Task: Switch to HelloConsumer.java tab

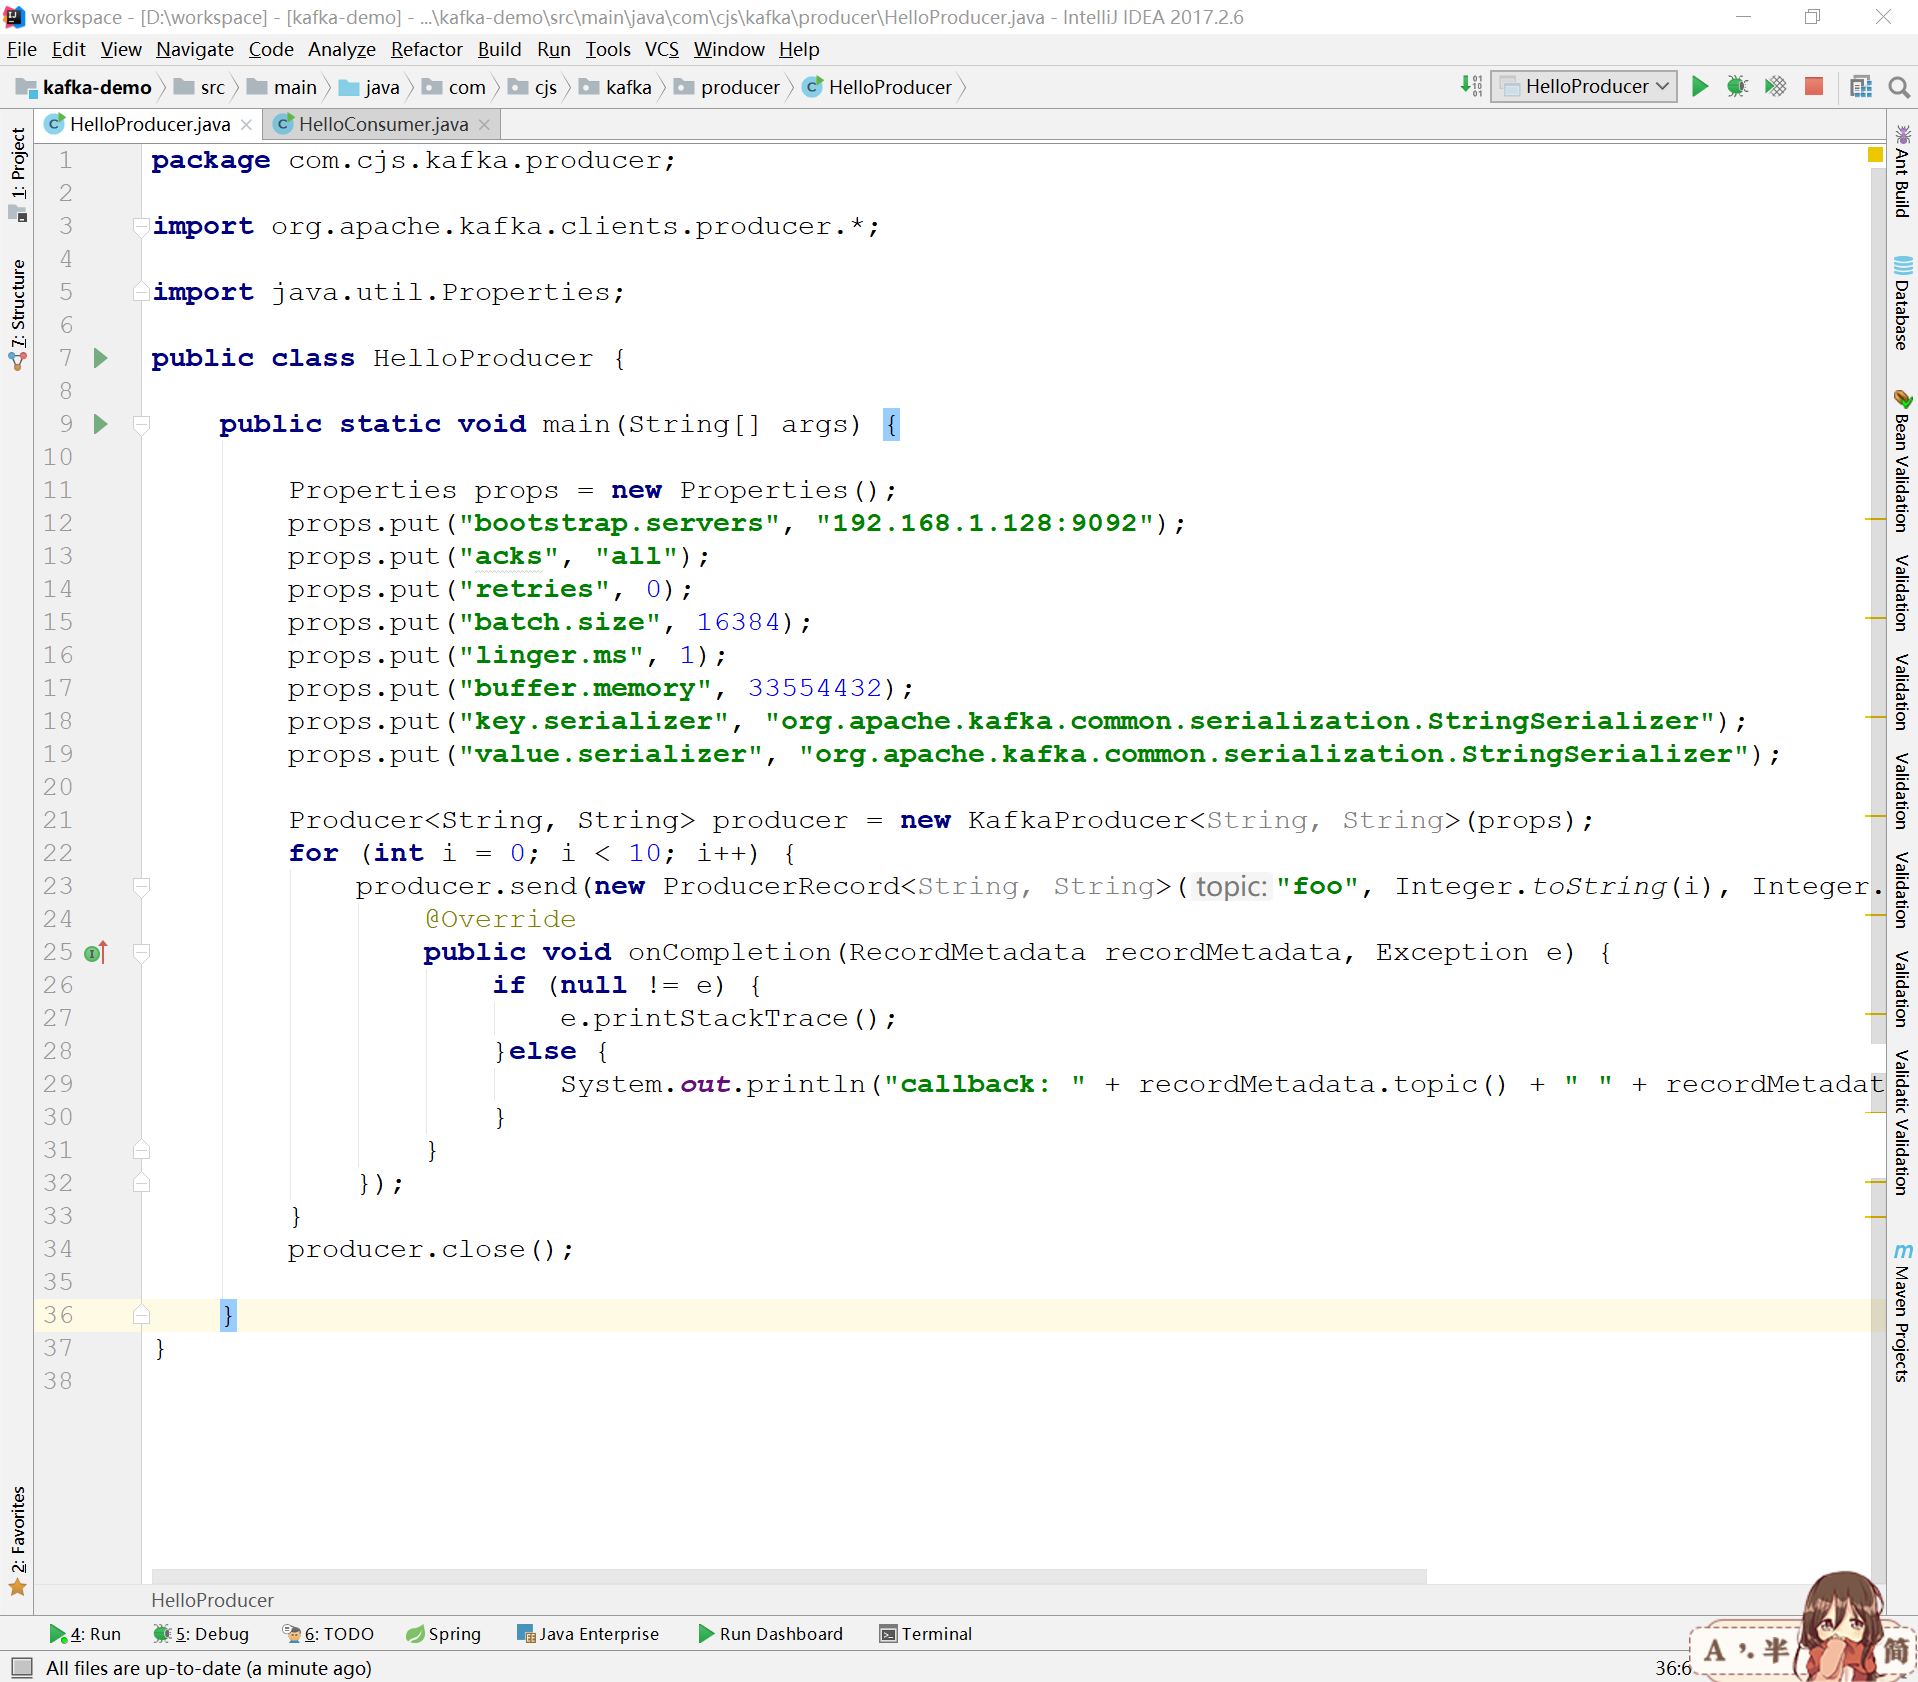Action: [383, 124]
